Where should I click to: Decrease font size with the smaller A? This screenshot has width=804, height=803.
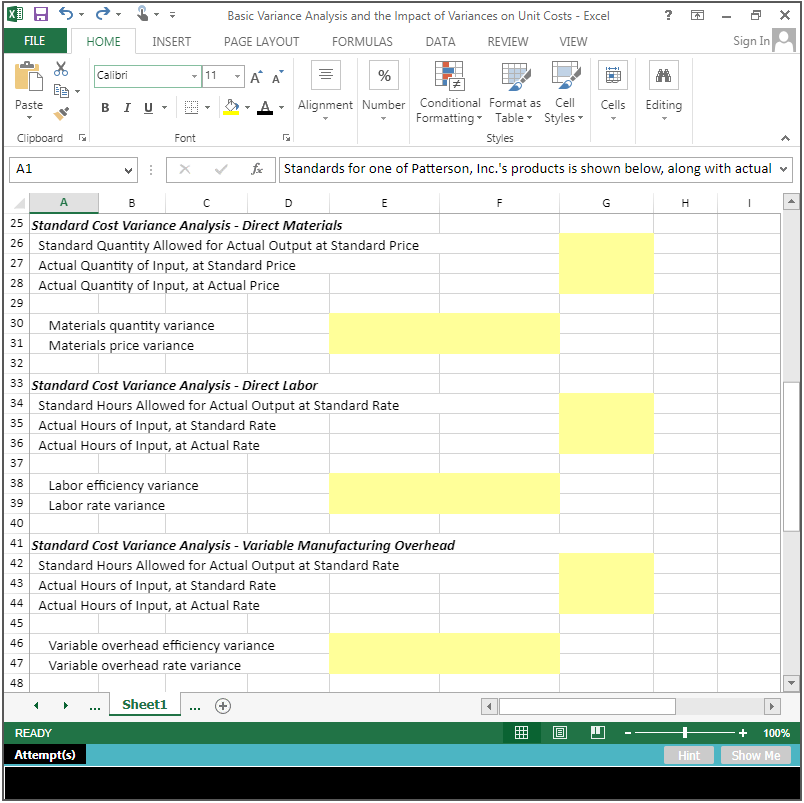pos(277,77)
